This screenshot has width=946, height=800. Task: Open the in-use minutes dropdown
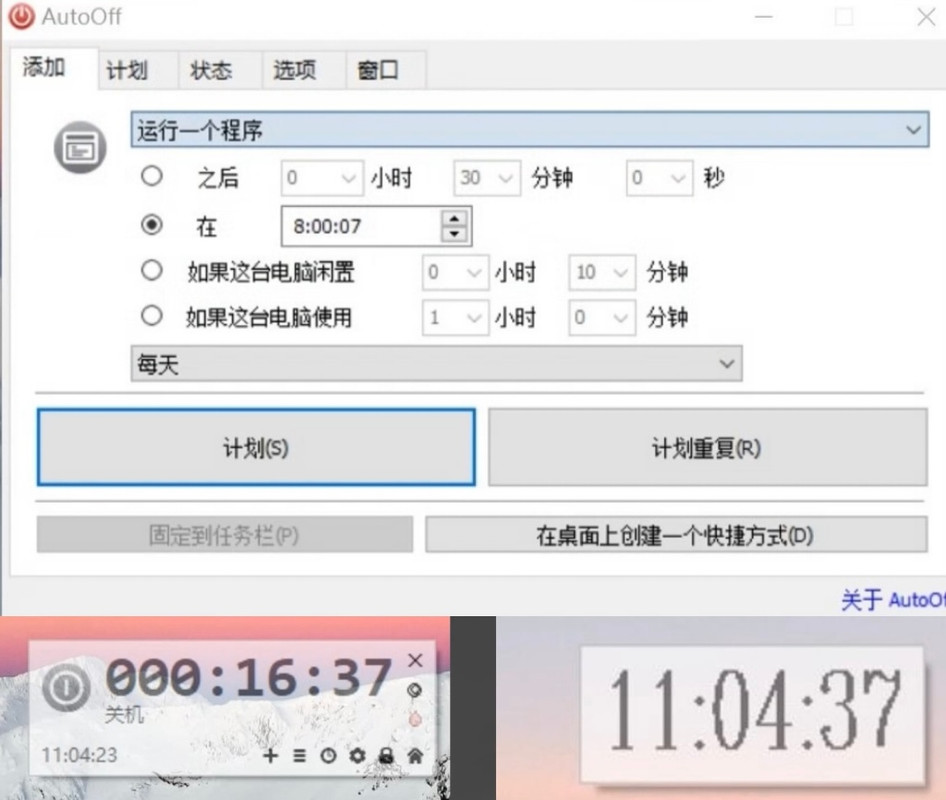[x=602, y=317]
